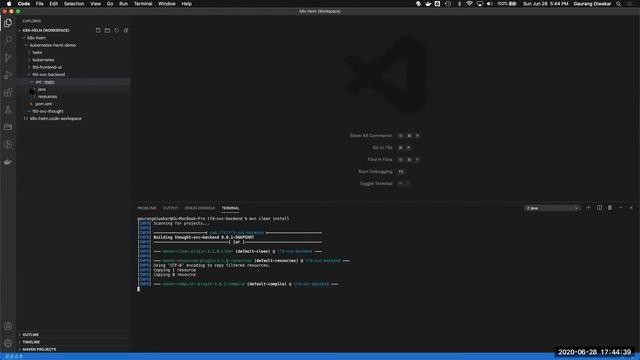Viewport: 640px width, 360px height.
Task: Open the Run menu
Action: pyautogui.click(x=123, y=4)
